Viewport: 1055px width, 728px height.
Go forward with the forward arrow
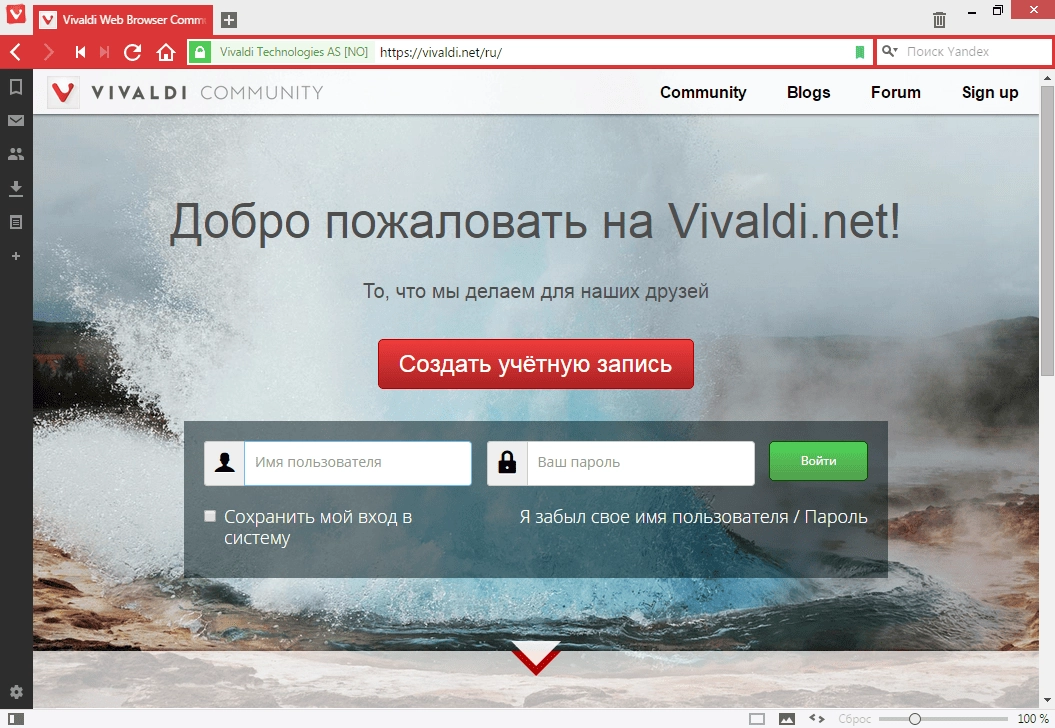pyautogui.click(x=48, y=52)
